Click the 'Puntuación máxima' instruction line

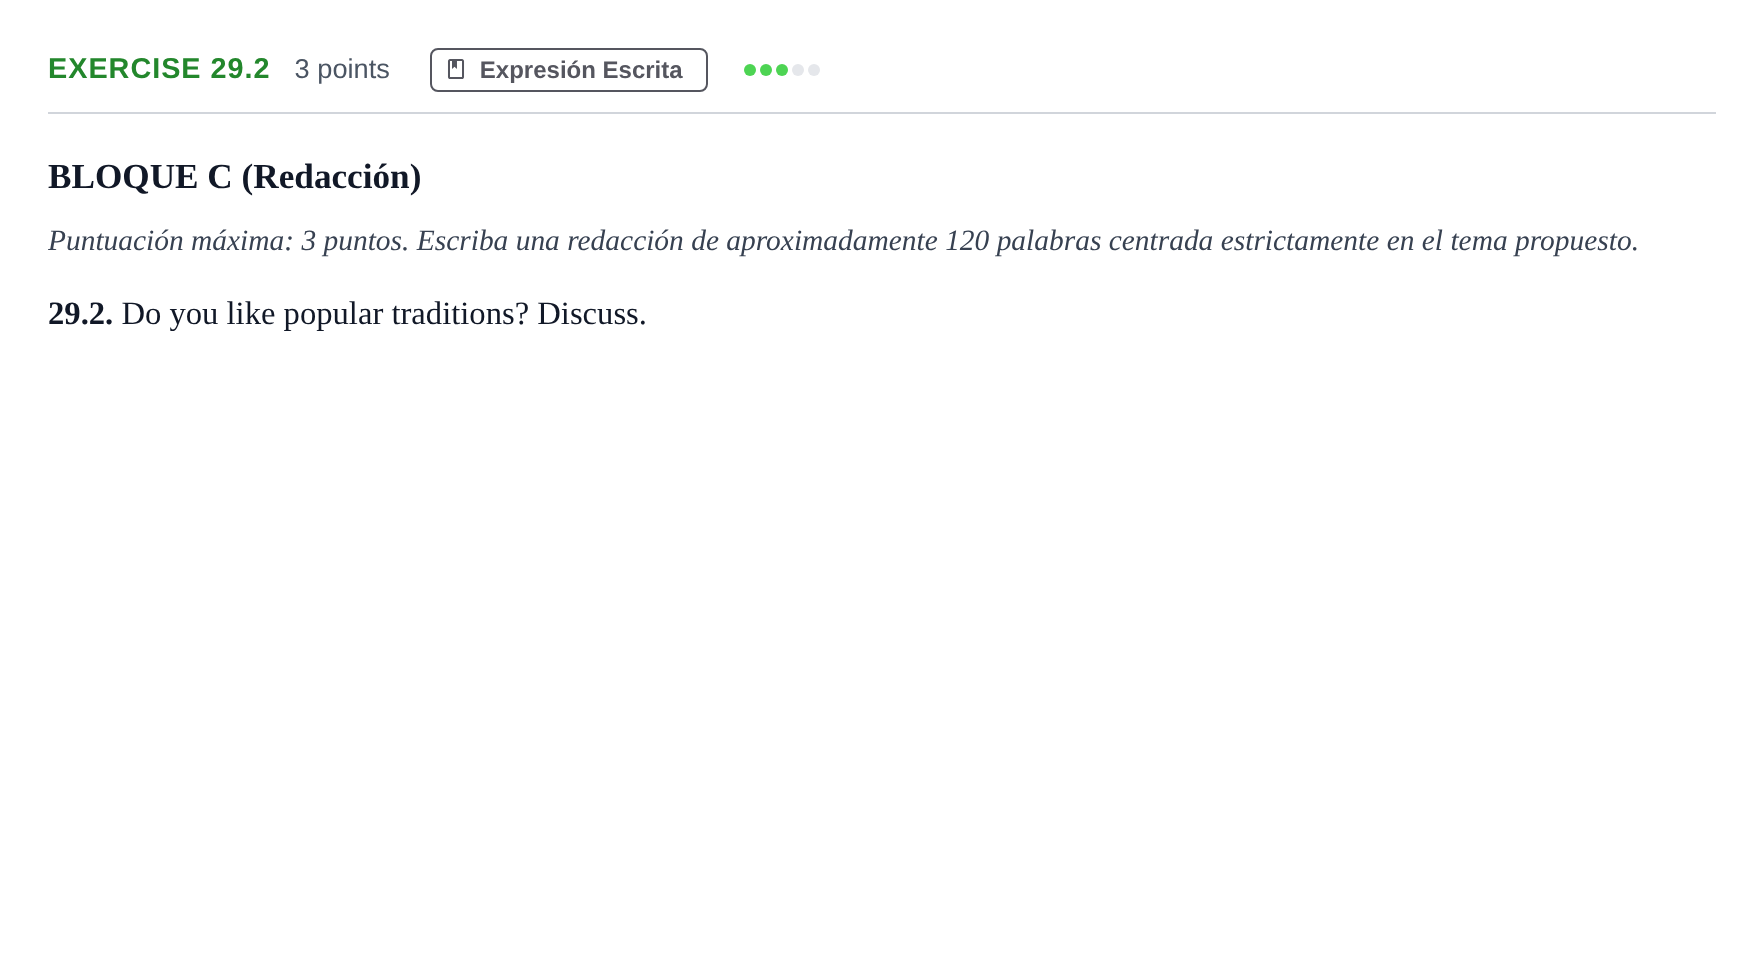pos(843,241)
